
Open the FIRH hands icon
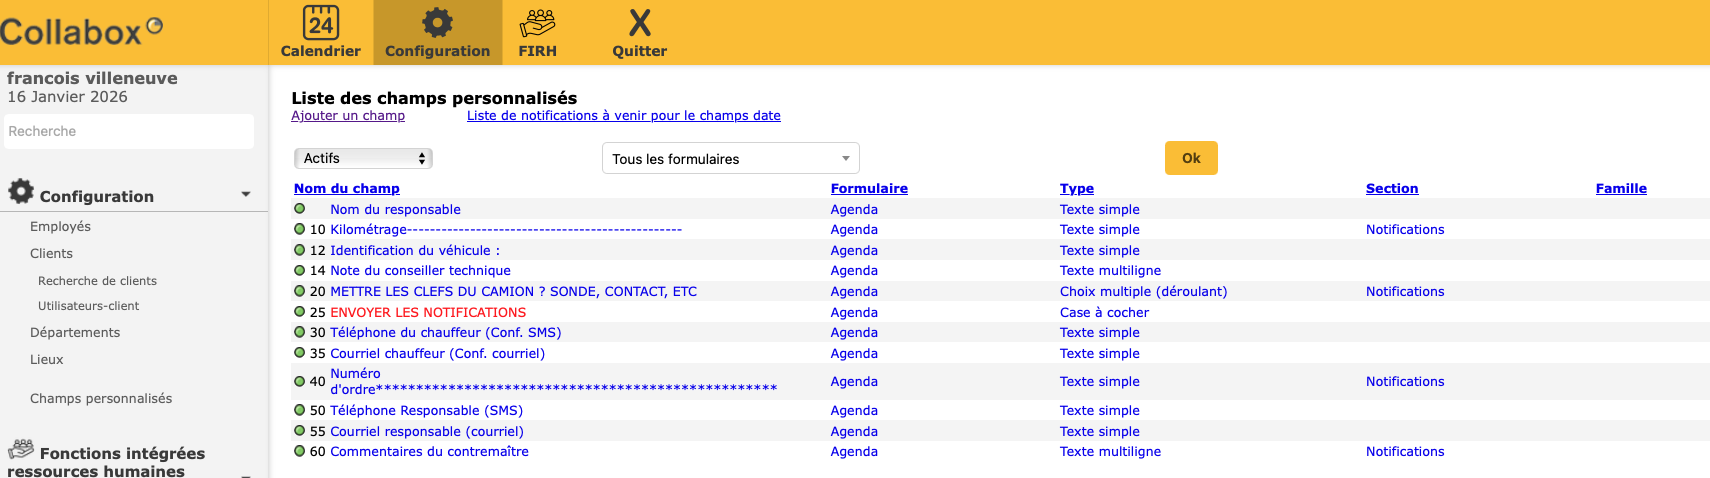point(537,23)
